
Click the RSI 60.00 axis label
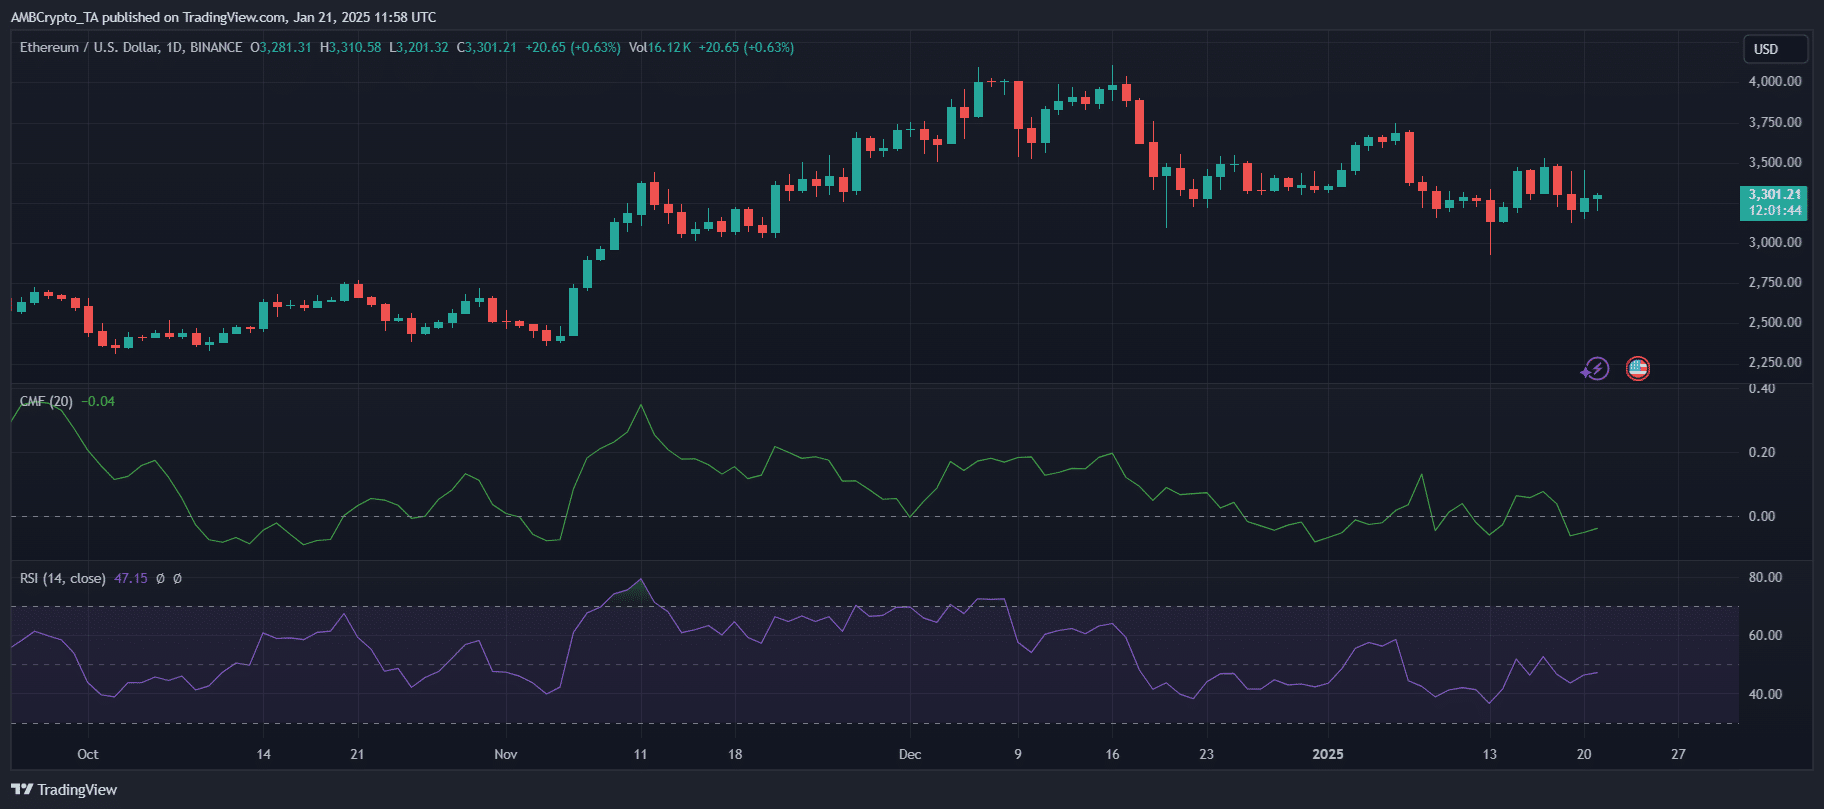(1765, 635)
